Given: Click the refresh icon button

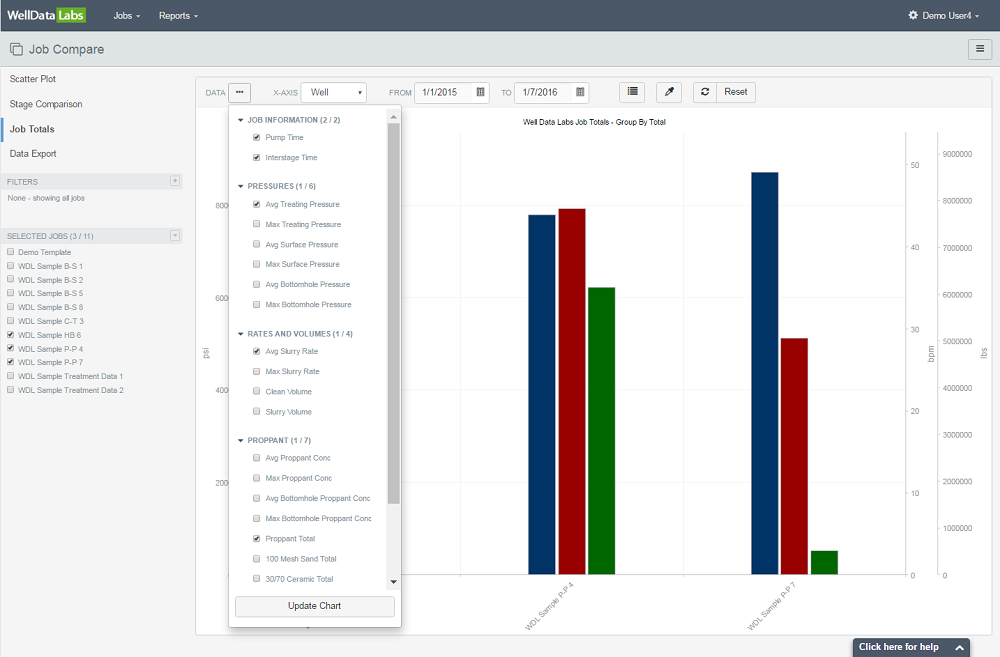Looking at the screenshot, I should coord(705,92).
